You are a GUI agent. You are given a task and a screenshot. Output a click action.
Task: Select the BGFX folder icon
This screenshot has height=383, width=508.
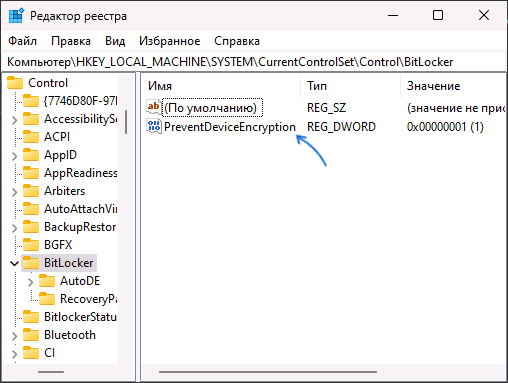31,245
